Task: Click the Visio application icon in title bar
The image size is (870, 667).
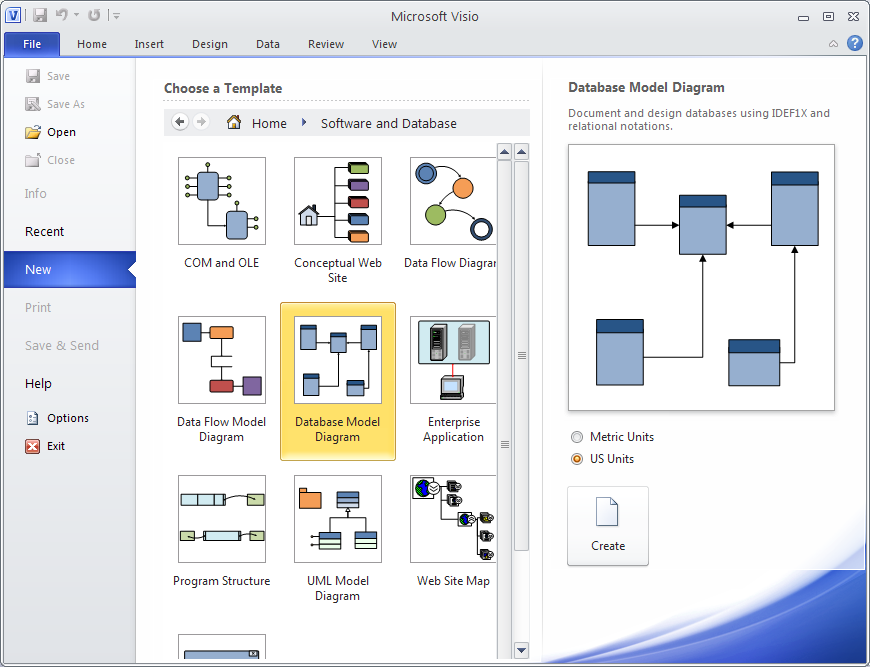Action: coord(13,15)
